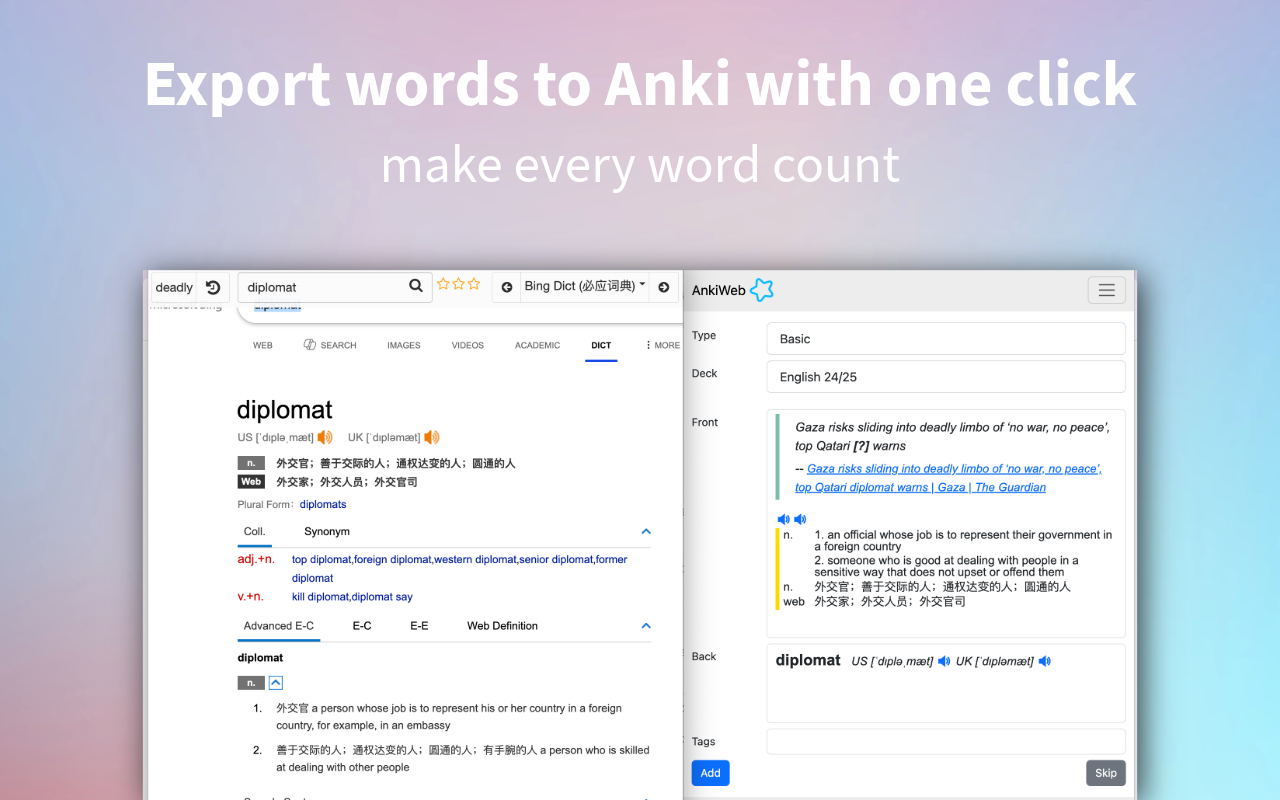Click the AnkiWeb star logo
1280x800 pixels.
[762, 289]
